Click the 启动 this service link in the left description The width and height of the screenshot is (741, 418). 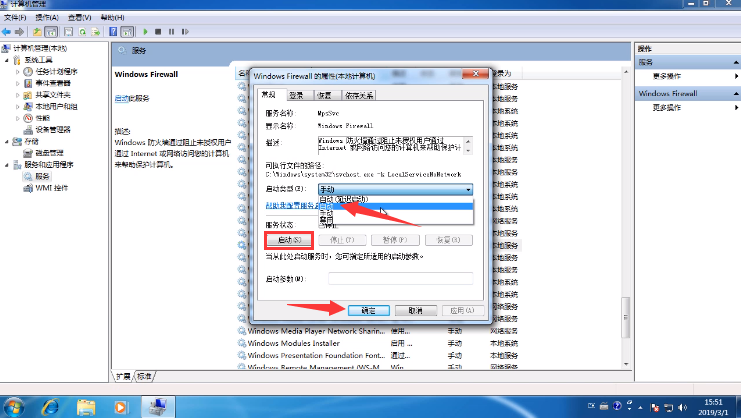click(121, 98)
